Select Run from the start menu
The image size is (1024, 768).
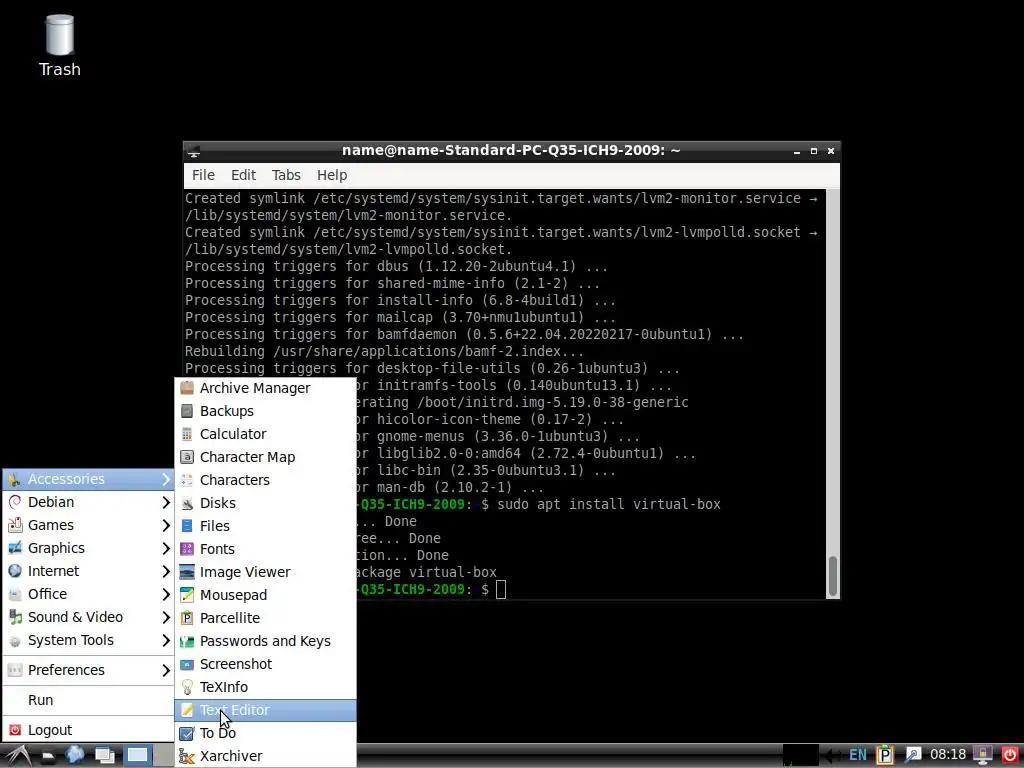[x=88, y=700]
